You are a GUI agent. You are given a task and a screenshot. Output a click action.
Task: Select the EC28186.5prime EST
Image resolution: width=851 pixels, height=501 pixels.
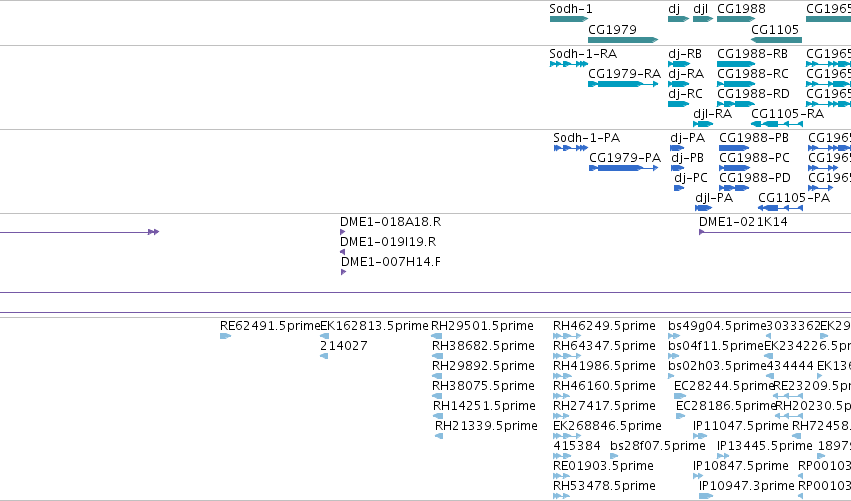681,417
